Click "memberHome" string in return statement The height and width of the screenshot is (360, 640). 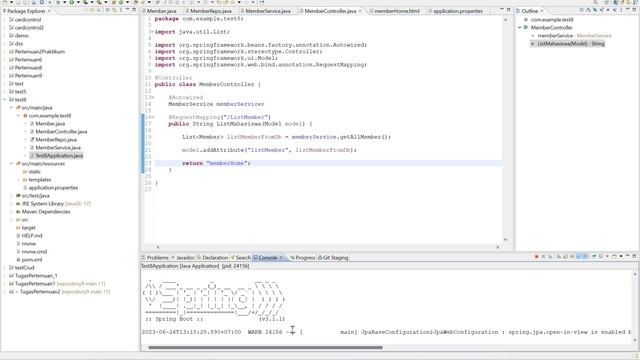[x=227, y=163]
